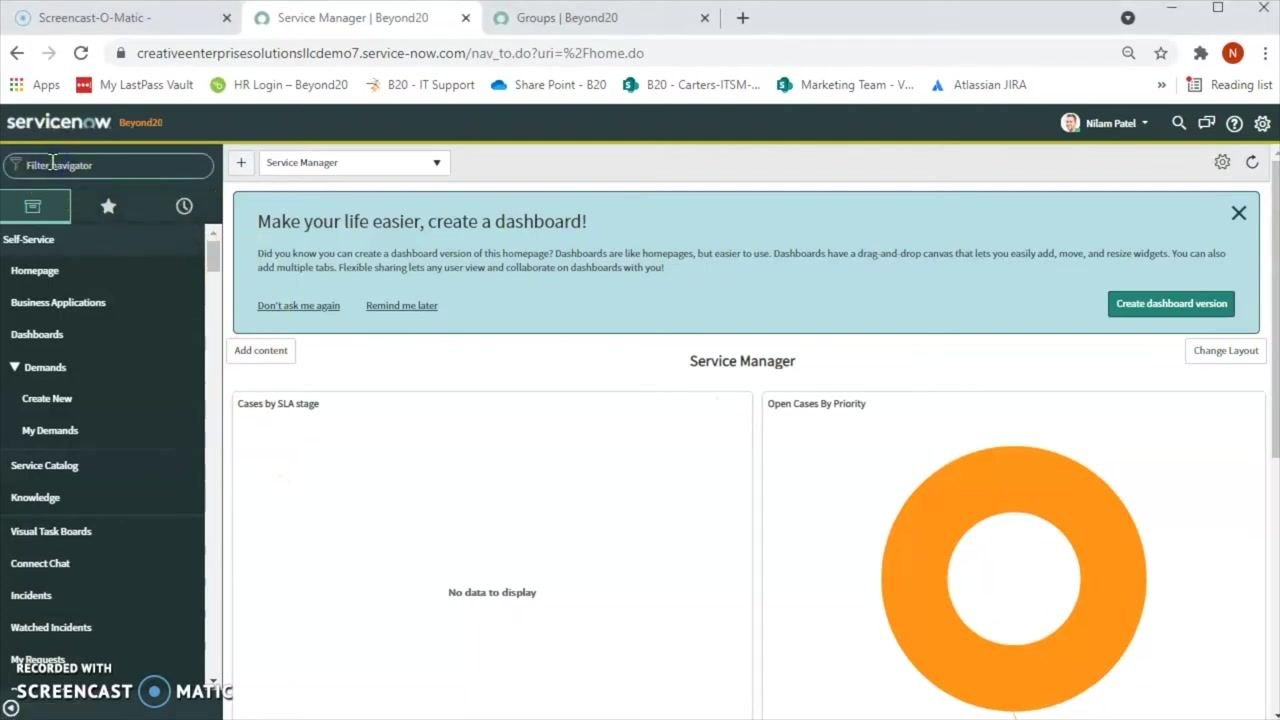The height and width of the screenshot is (720, 1280).
Task: Click the Filter navigator field
Action: 108,165
